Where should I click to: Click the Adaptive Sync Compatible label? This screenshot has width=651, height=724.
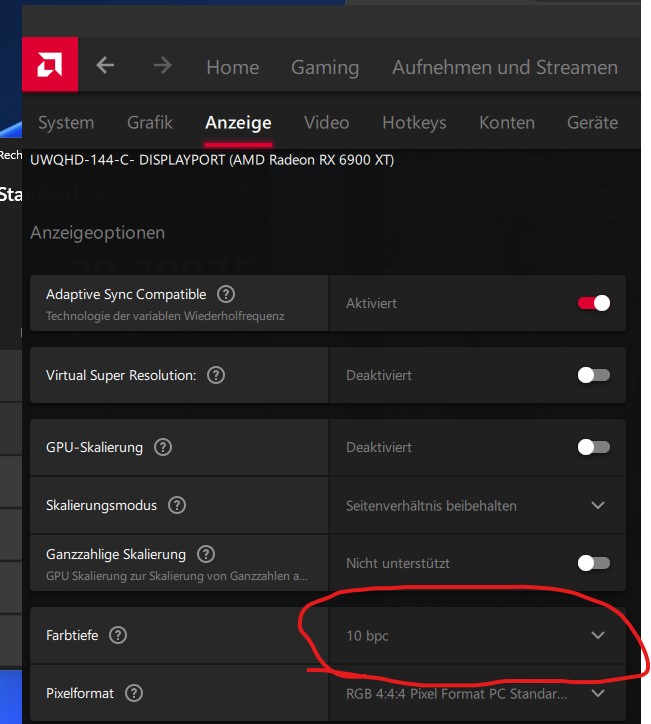pos(126,294)
